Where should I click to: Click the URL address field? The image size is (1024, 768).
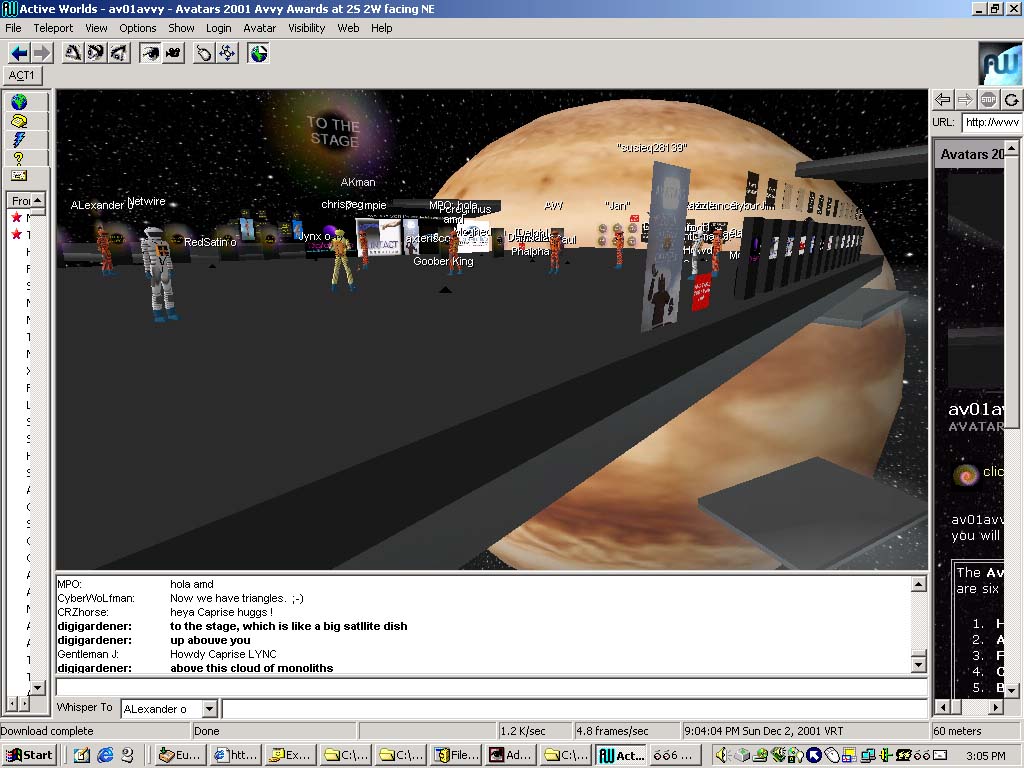(x=991, y=122)
